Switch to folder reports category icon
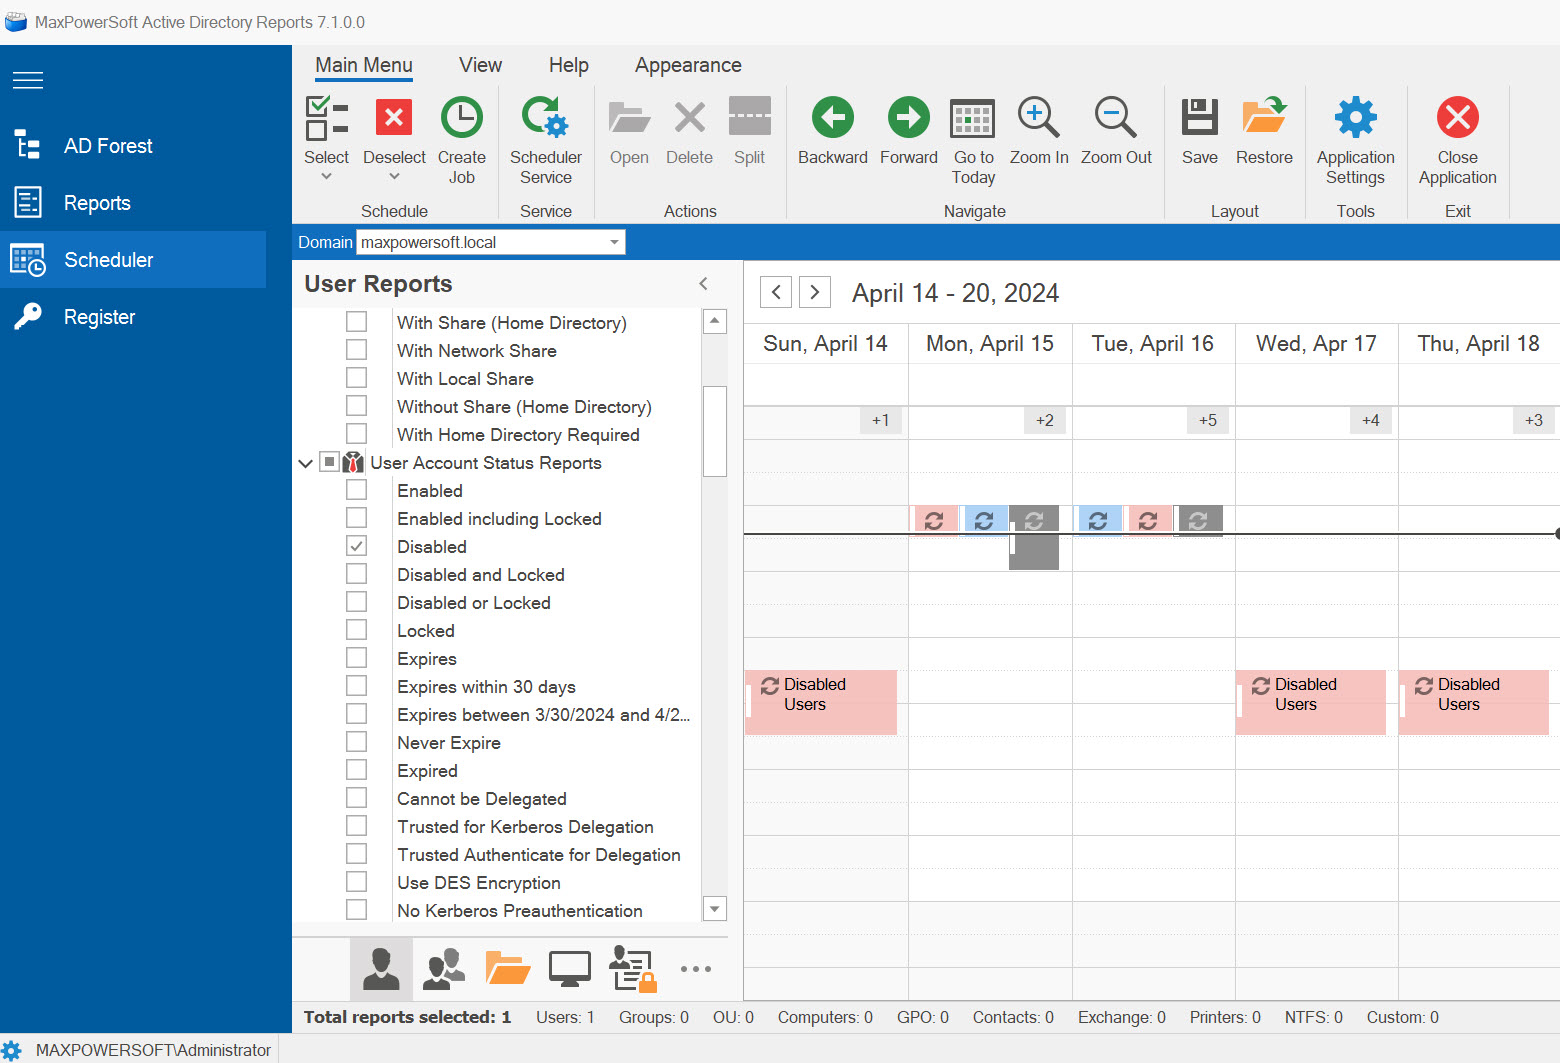1560x1063 pixels. (507, 969)
